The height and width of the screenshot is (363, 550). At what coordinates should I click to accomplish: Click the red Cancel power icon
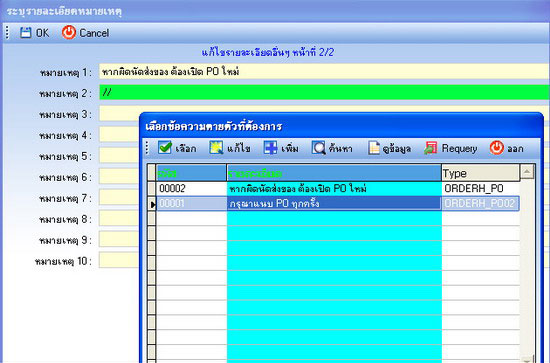(x=69, y=32)
